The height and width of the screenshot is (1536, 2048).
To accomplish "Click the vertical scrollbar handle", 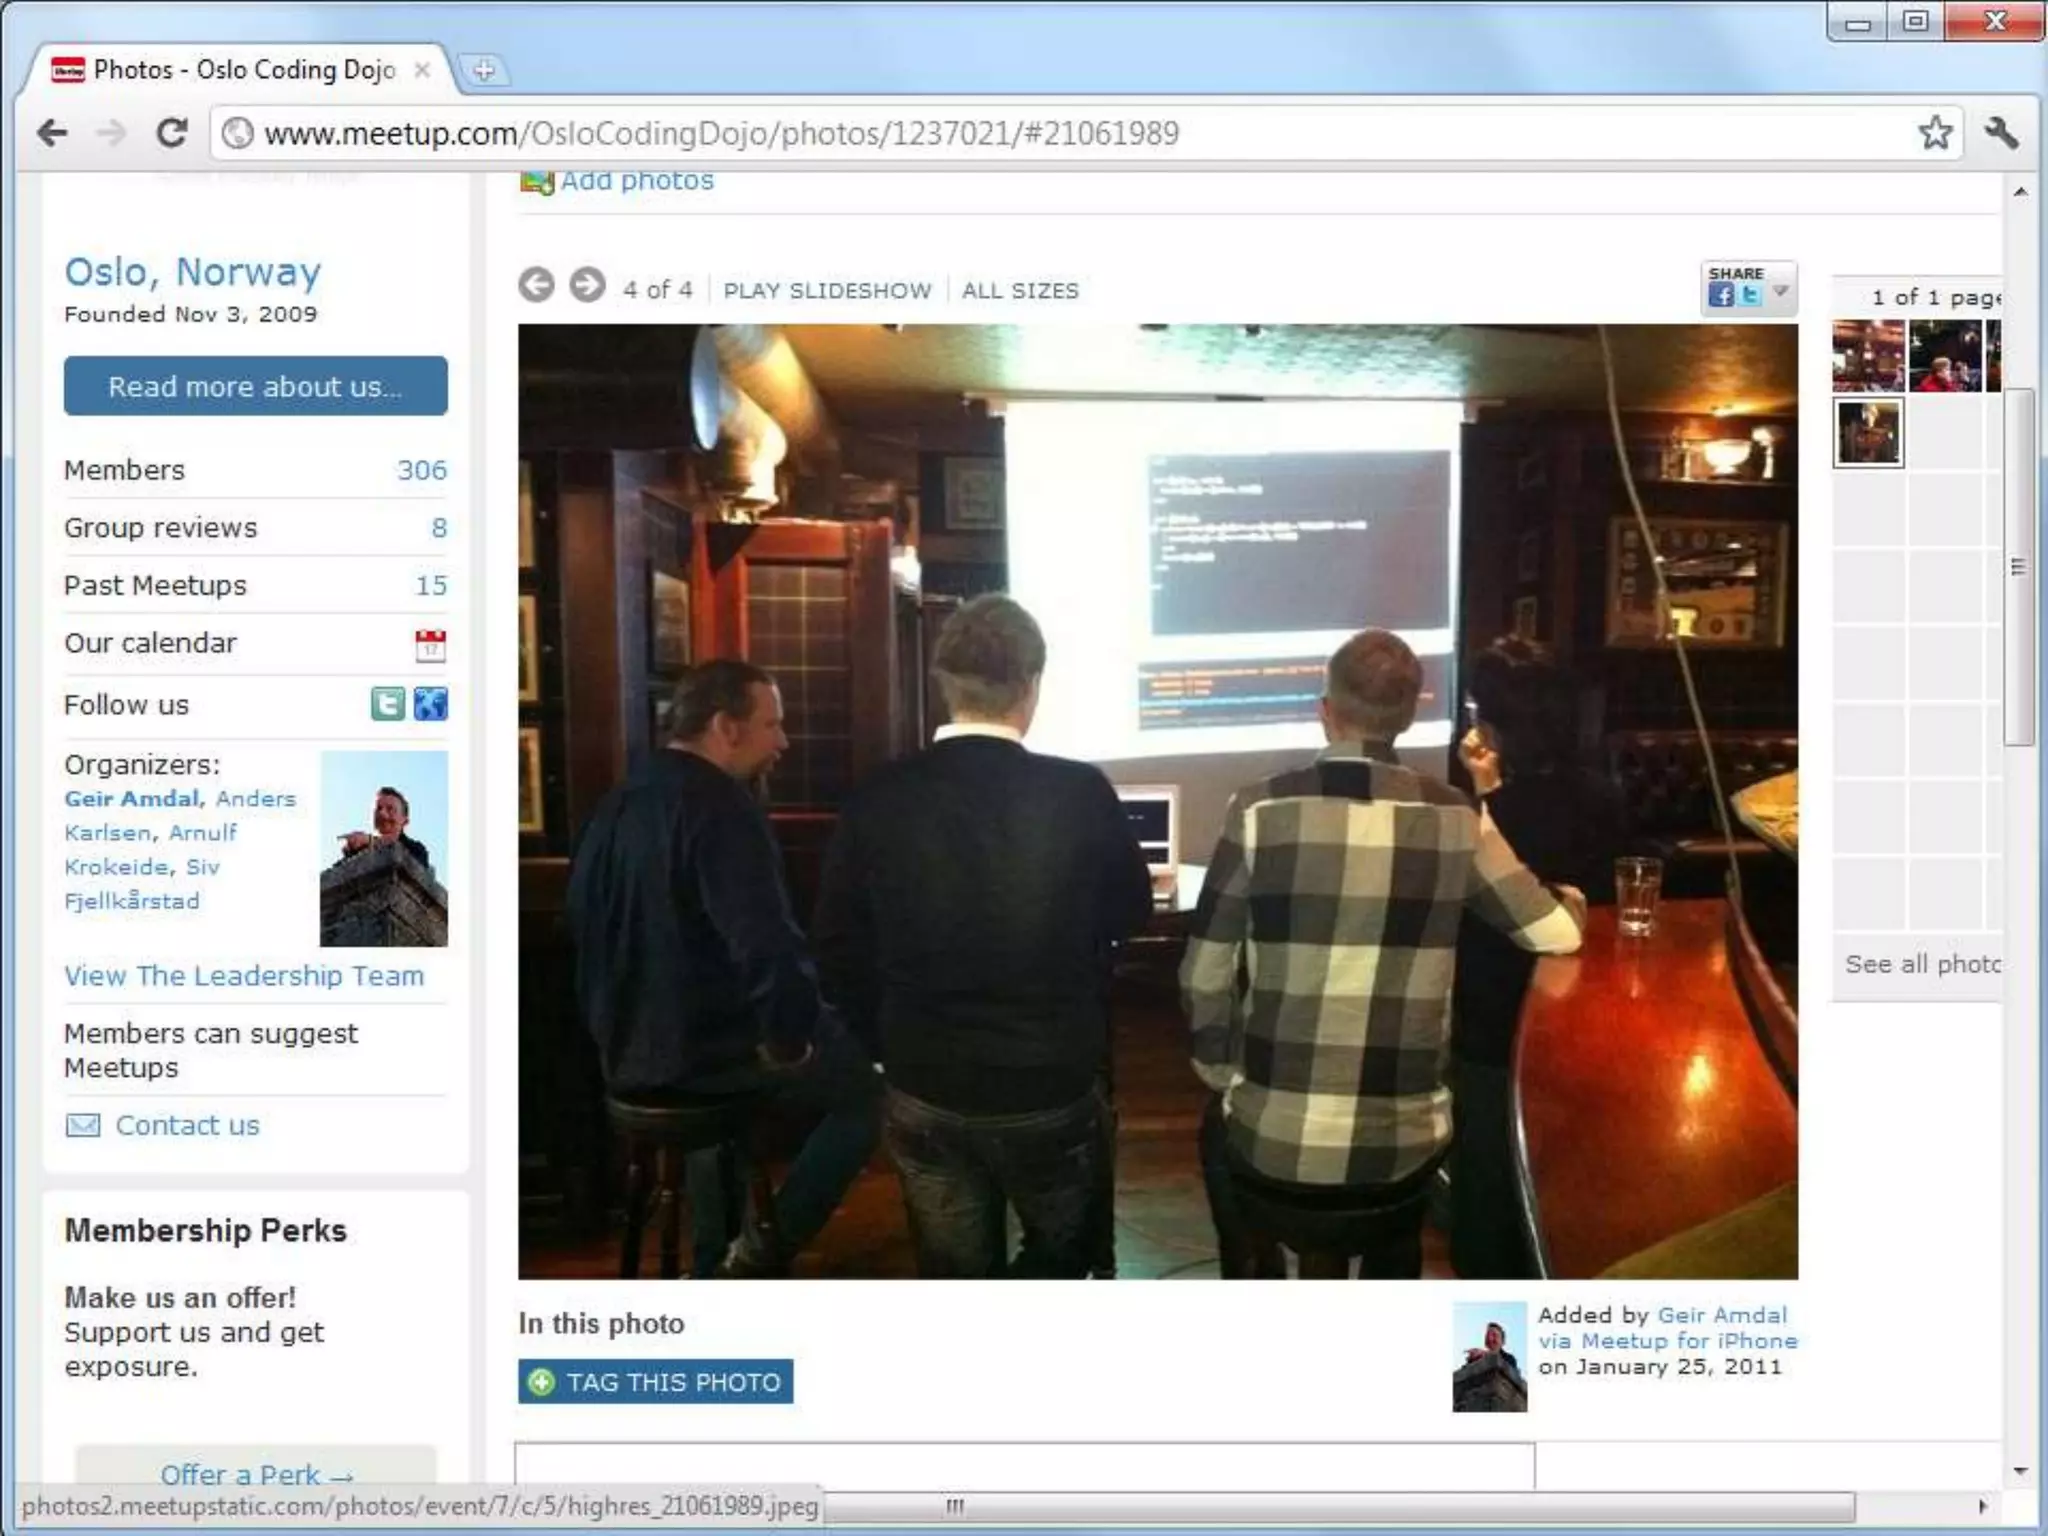I will pos(2019,566).
